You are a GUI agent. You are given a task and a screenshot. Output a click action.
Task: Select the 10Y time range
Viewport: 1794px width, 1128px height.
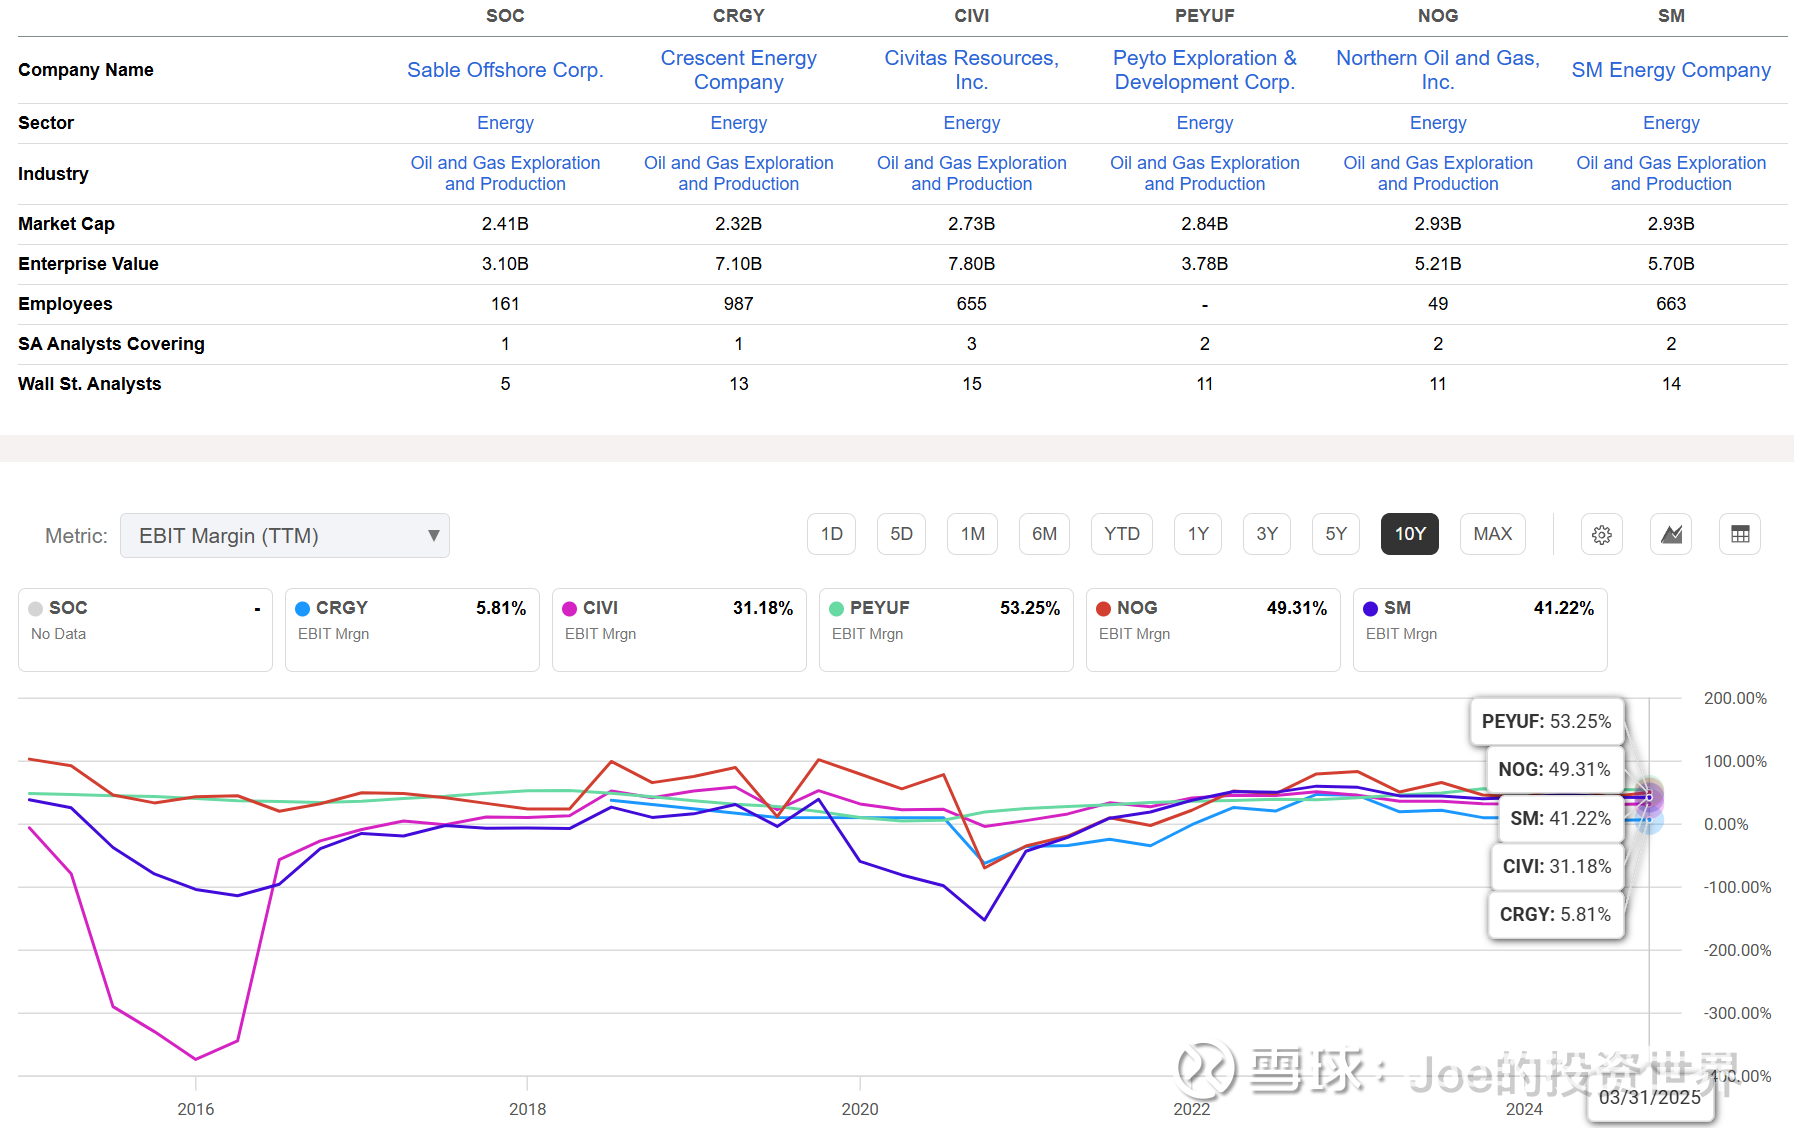pyautogui.click(x=1410, y=534)
